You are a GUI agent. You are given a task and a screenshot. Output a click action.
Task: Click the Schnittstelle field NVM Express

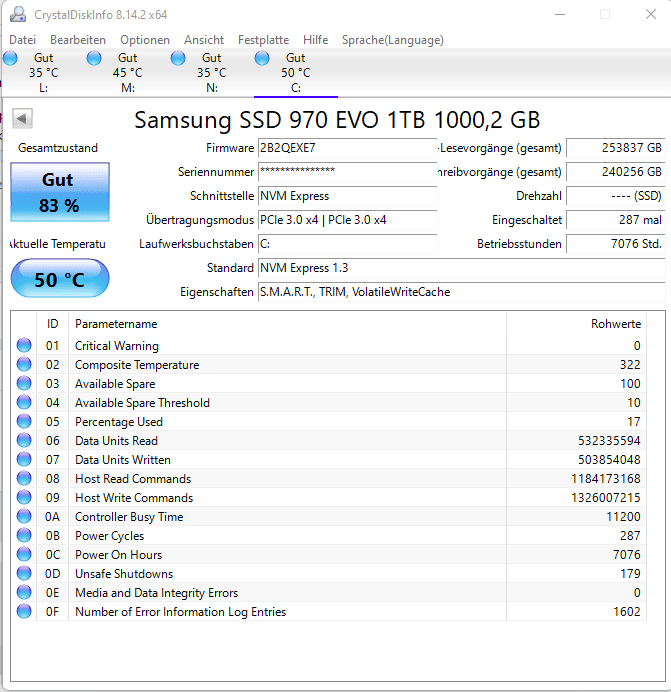[347, 196]
